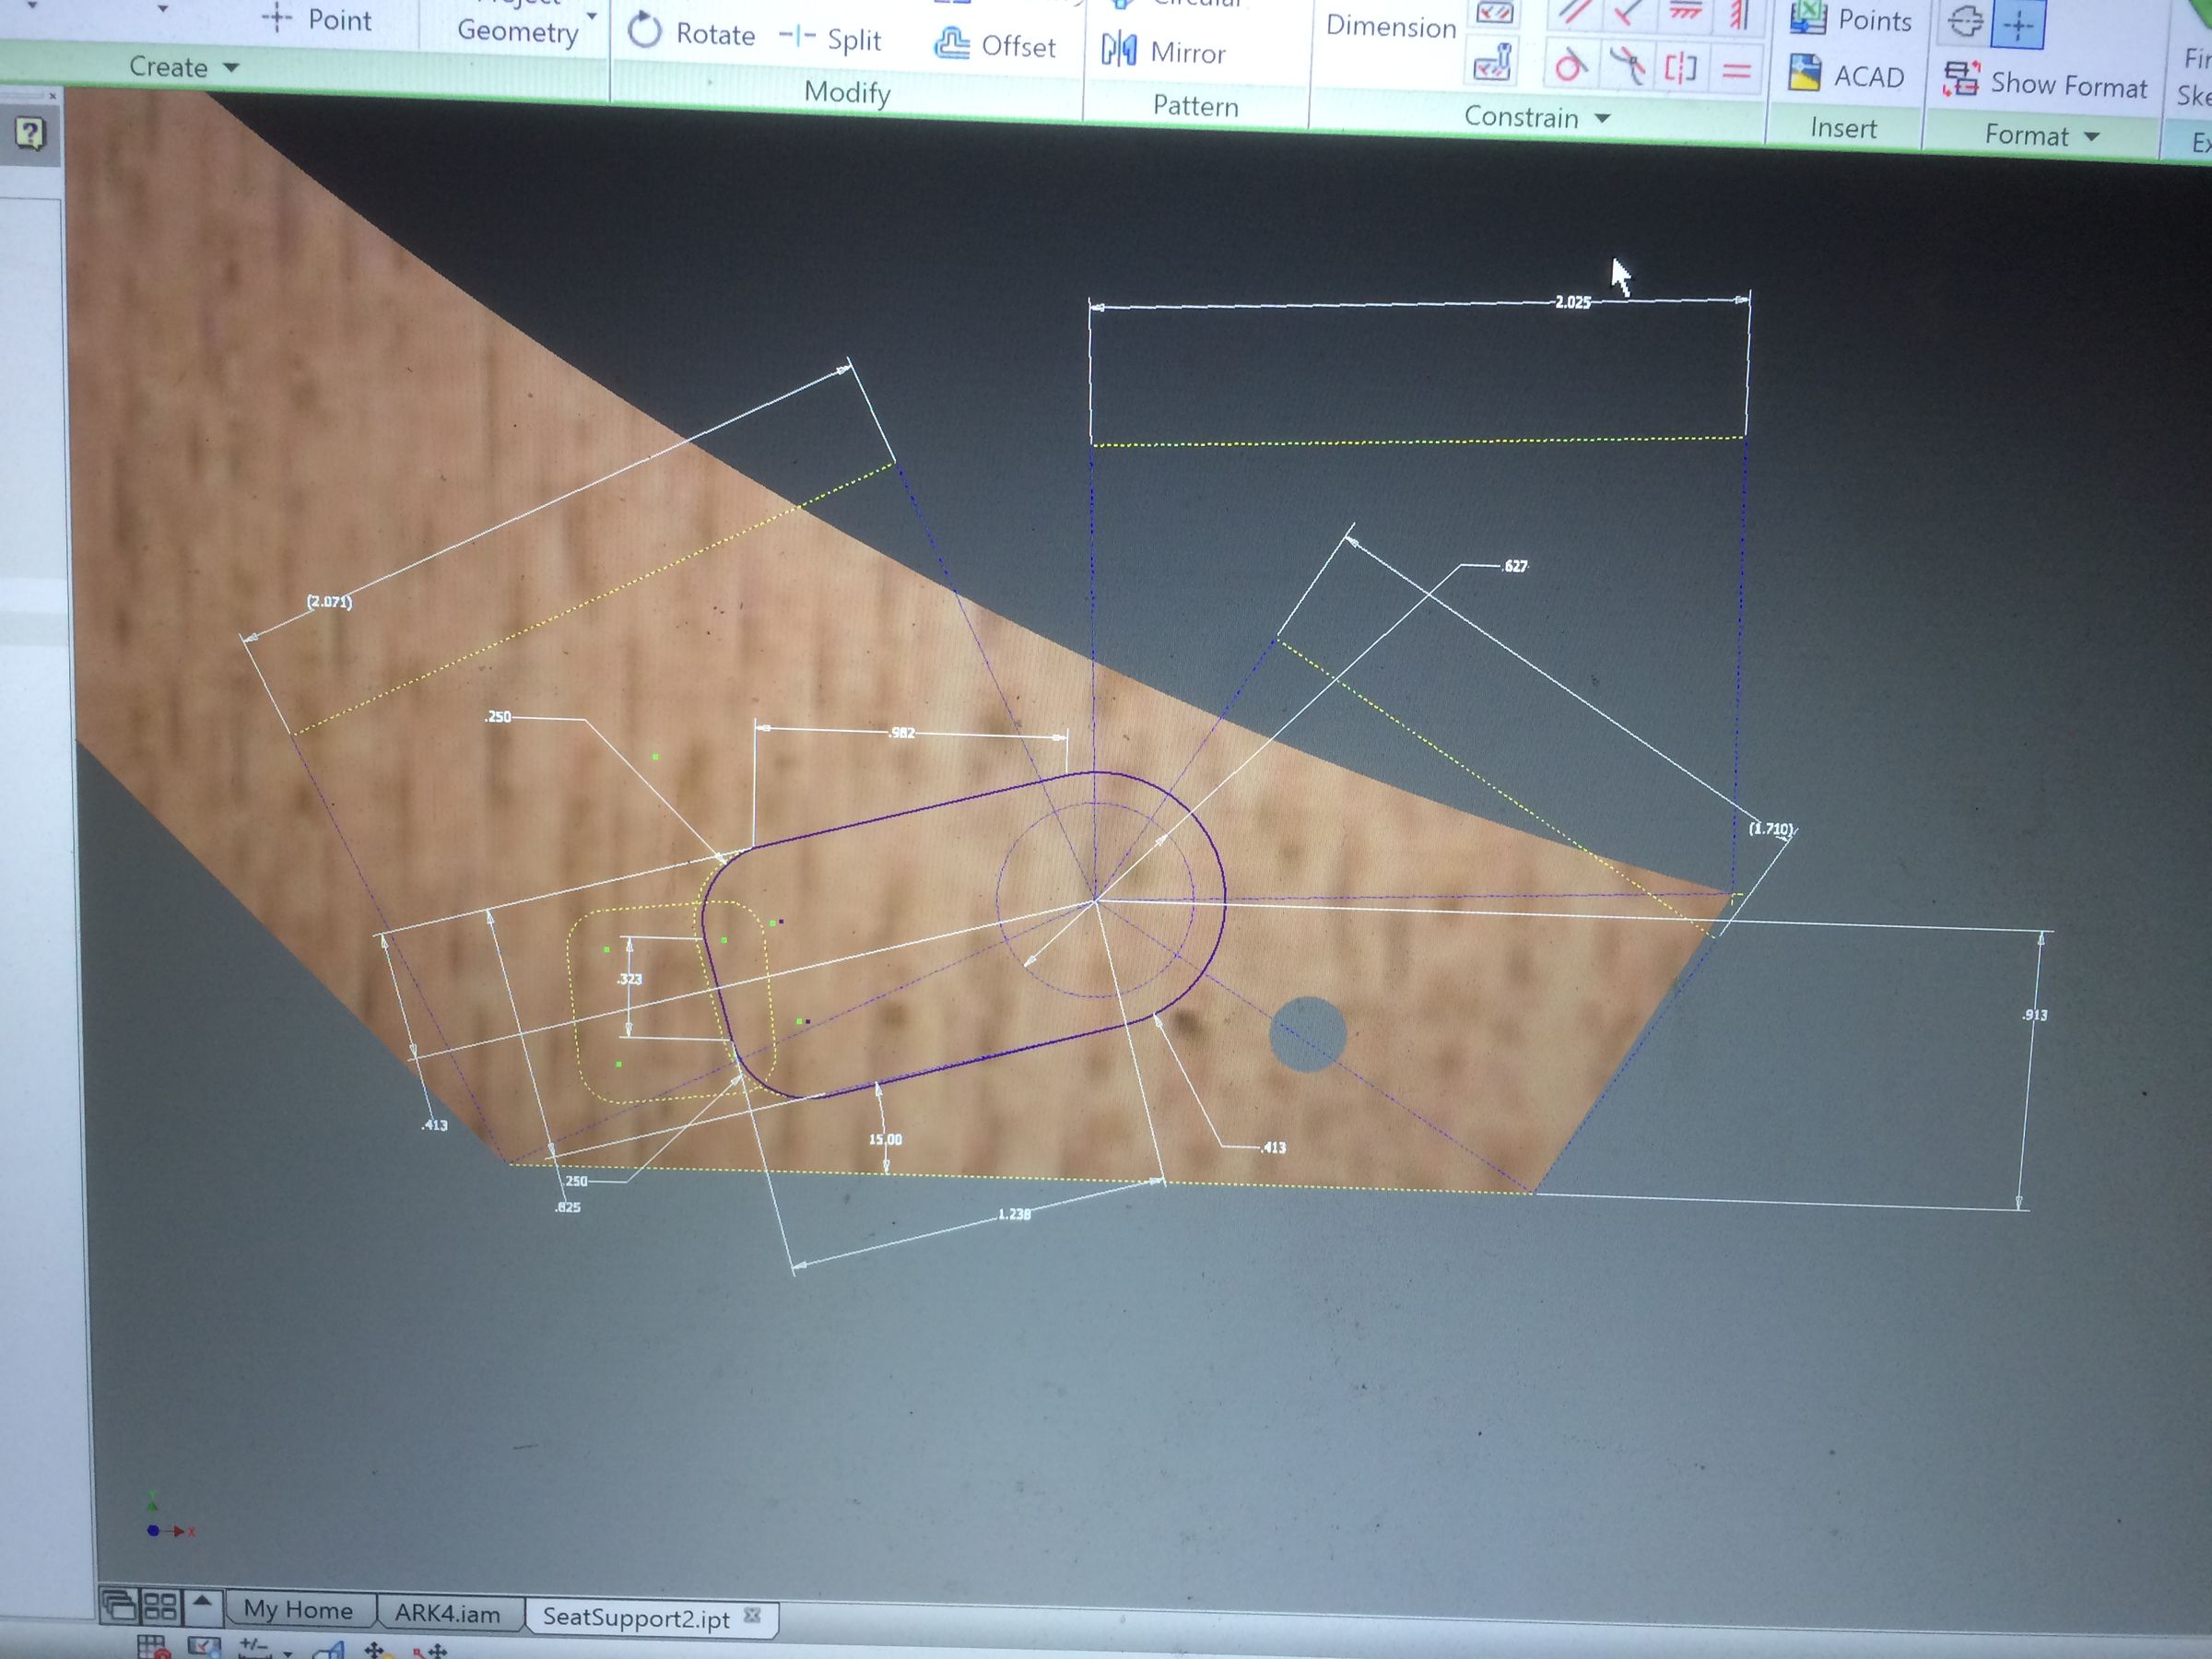Click the Split tool icon

[796, 37]
